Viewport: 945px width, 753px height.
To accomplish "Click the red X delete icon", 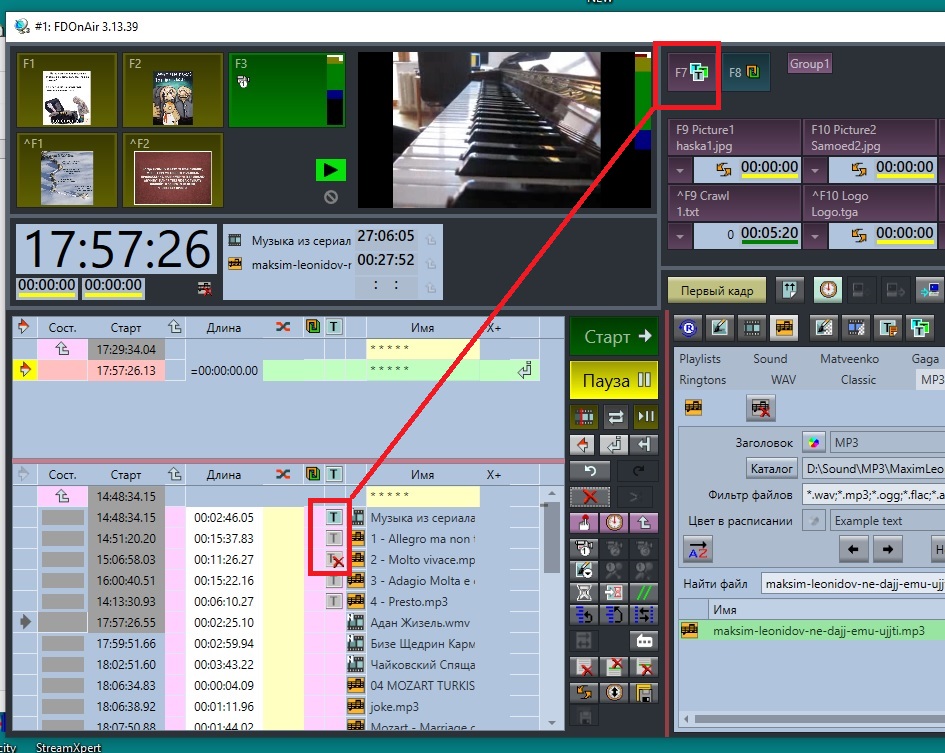I will click(x=589, y=495).
